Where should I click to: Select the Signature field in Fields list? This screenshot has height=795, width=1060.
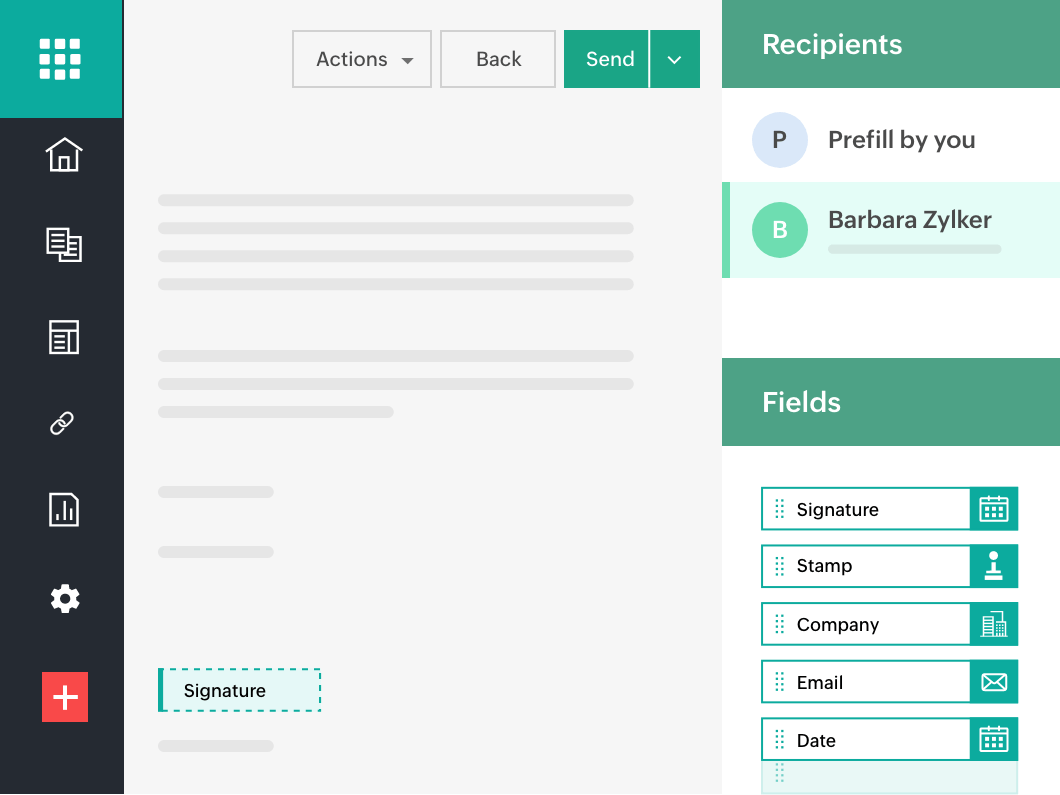tap(890, 509)
